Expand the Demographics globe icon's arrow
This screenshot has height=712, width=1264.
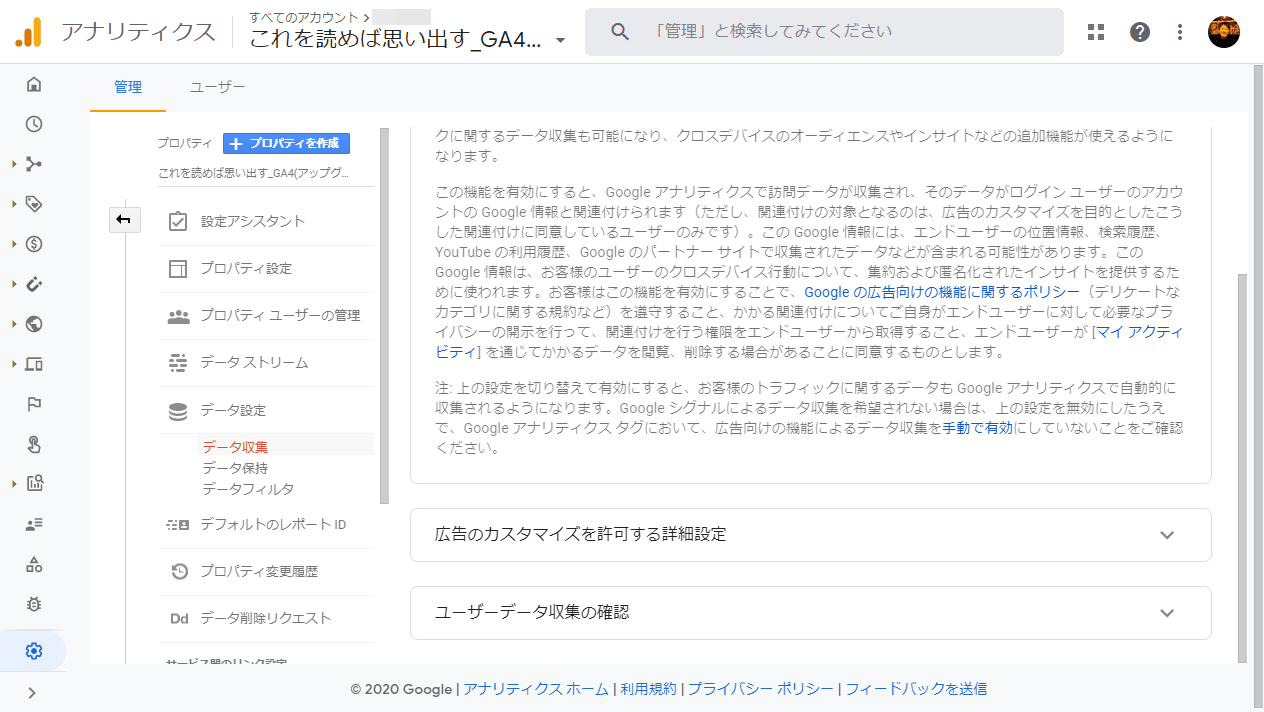tap(14, 324)
